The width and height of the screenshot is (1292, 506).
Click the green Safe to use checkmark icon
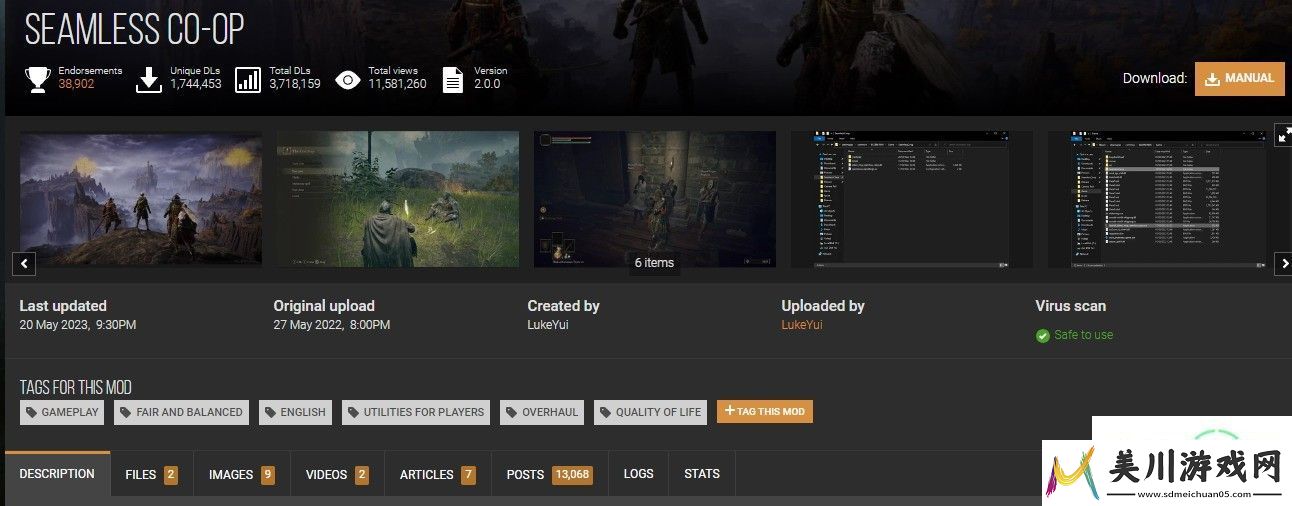(1043, 336)
